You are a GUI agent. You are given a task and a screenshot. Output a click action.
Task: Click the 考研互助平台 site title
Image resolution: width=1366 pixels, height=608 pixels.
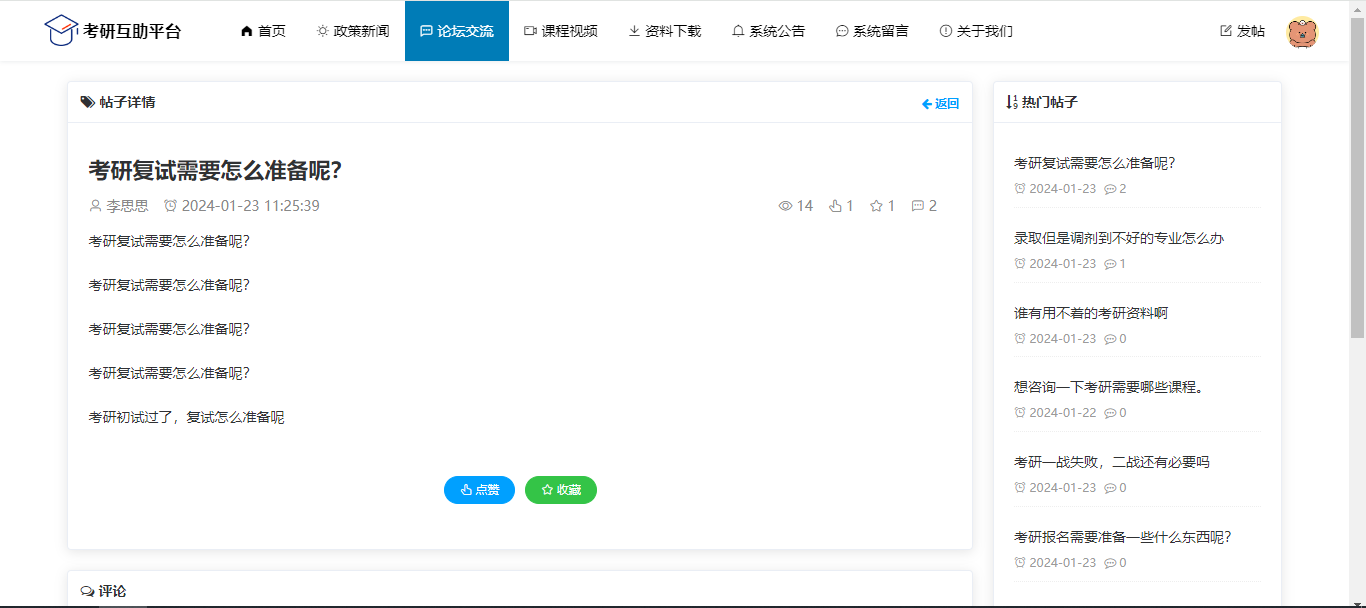[x=132, y=31]
